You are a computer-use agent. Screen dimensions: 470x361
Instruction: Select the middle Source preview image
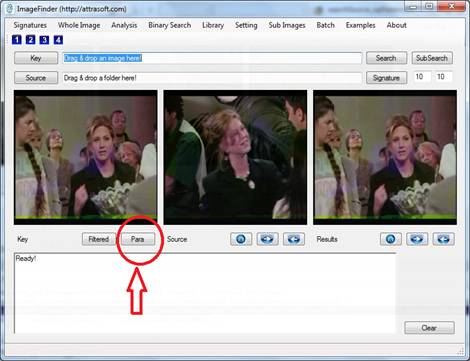click(x=235, y=157)
